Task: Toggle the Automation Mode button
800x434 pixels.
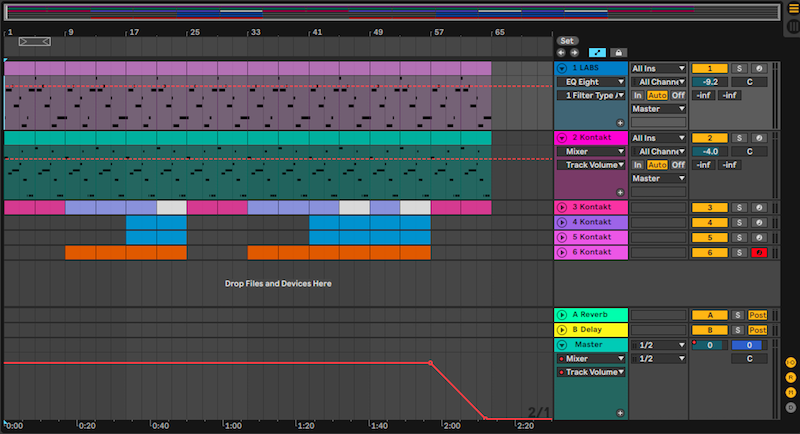Action: 597,53
